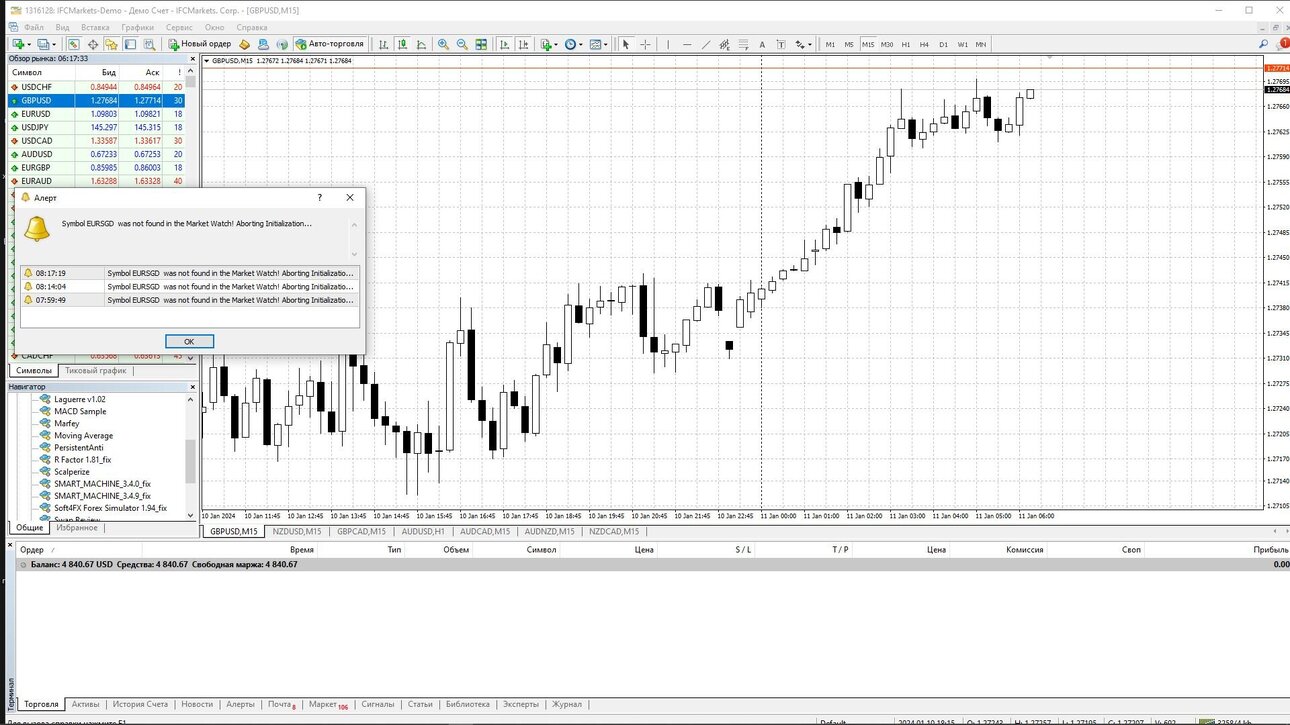Switch timeframe to H1
Screen dimensions: 1290x725
coord(906,44)
